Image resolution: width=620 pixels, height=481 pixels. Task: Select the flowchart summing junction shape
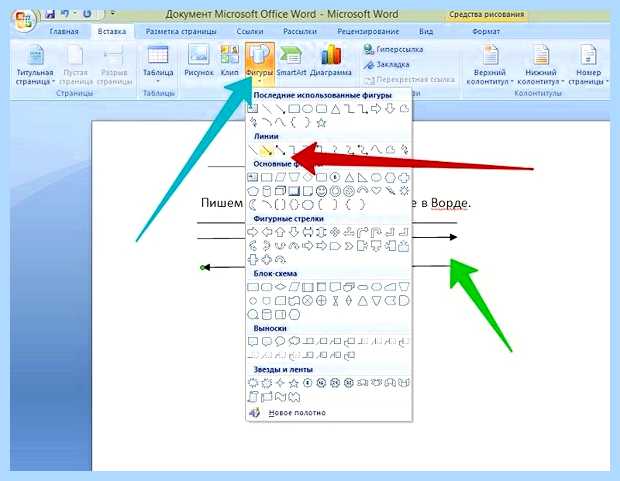[308, 301]
